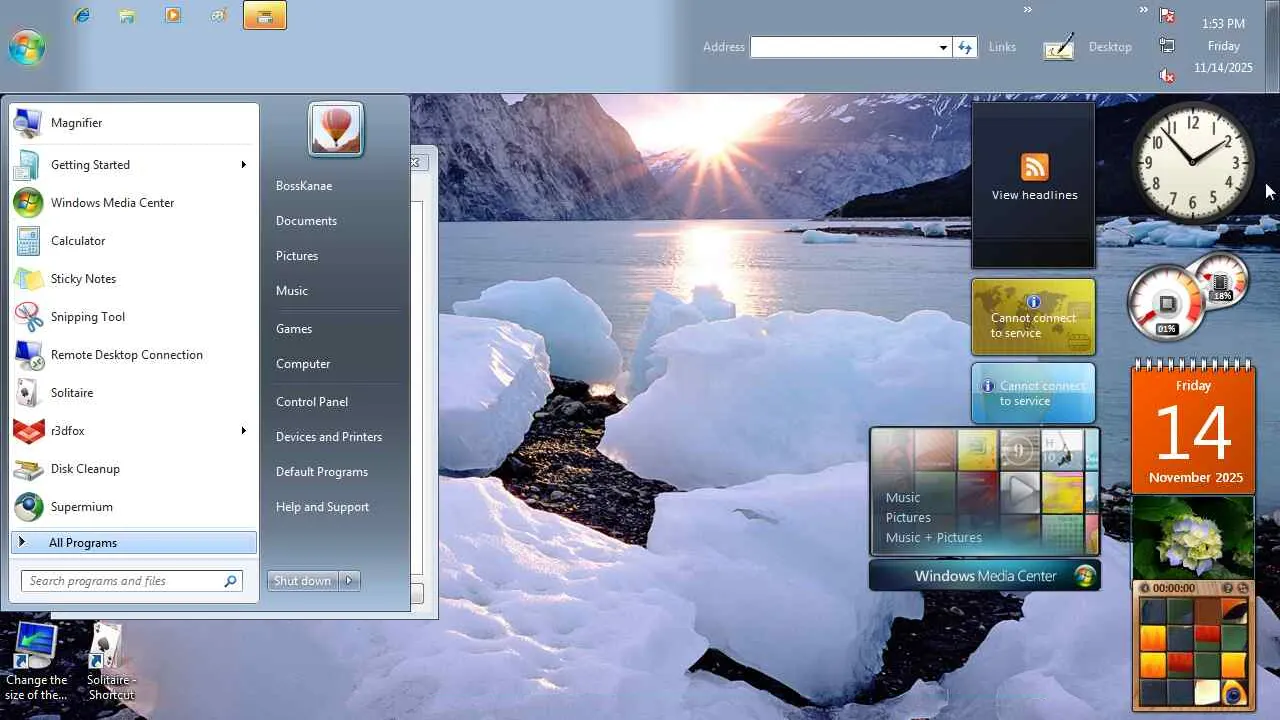Click the Address bar Go button

965,47
